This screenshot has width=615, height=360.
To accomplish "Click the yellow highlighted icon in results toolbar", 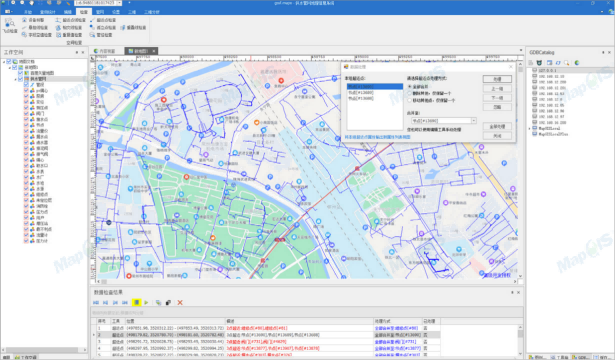I will coord(136,302).
